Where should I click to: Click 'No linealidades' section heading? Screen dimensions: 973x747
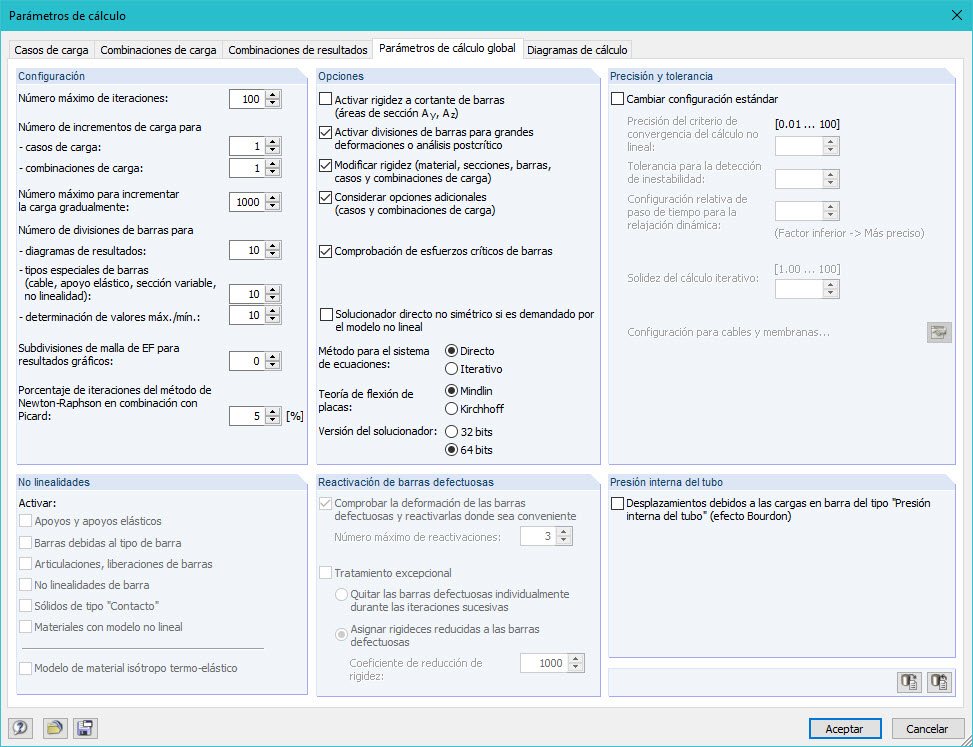pyautogui.click(x=54, y=482)
